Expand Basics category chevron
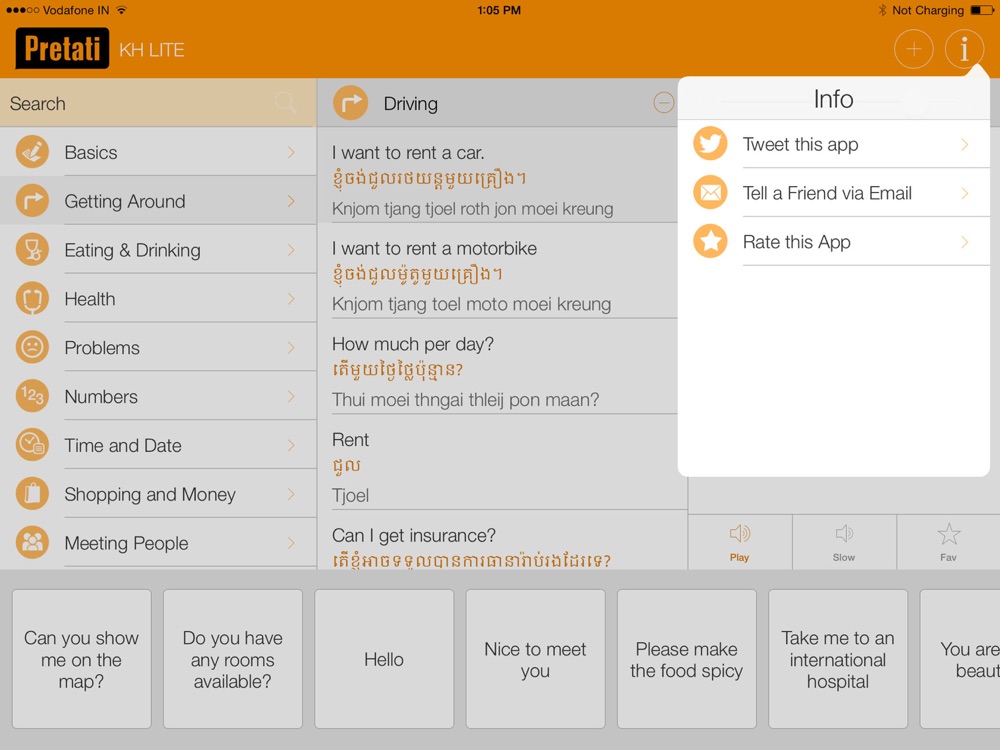The height and width of the screenshot is (750, 1000). point(291,152)
